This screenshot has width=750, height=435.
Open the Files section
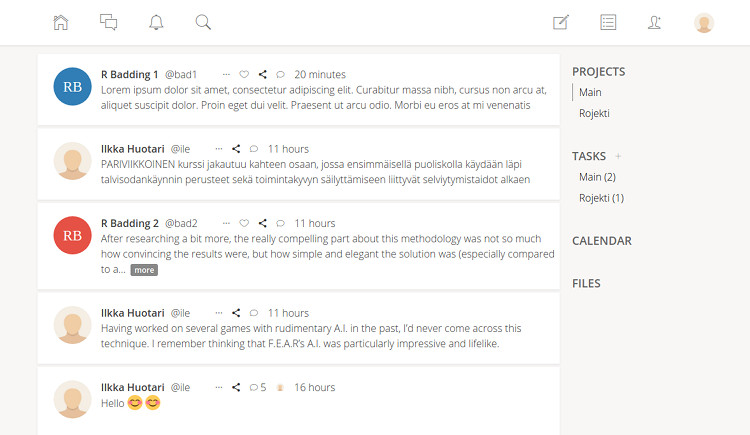point(586,283)
